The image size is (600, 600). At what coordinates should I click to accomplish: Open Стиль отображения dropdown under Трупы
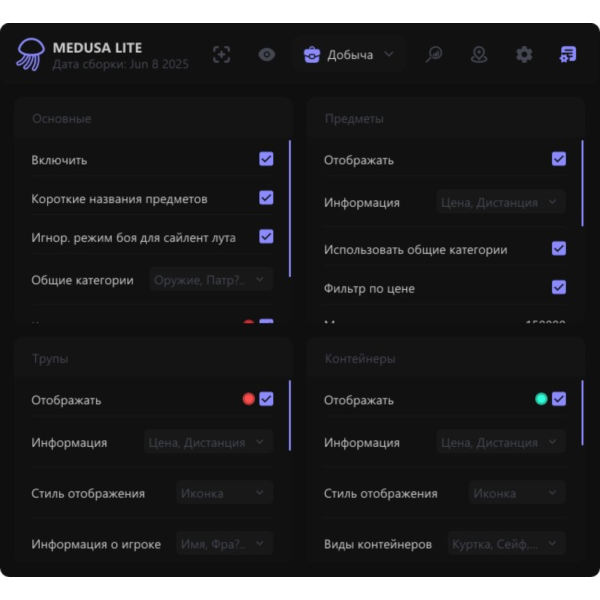(x=225, y=493)
